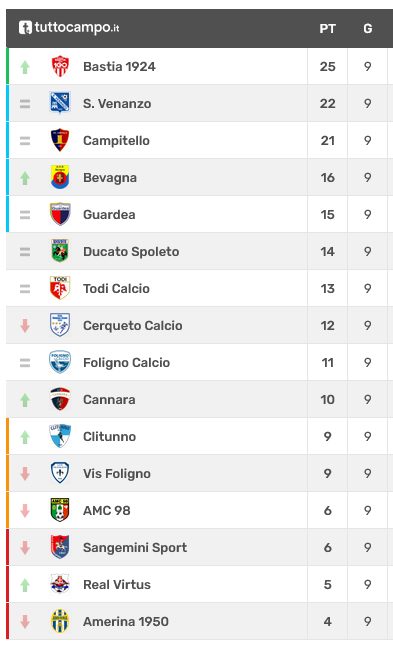Click the G column header
Screen dimensions: 393x650
click(368, 29)
